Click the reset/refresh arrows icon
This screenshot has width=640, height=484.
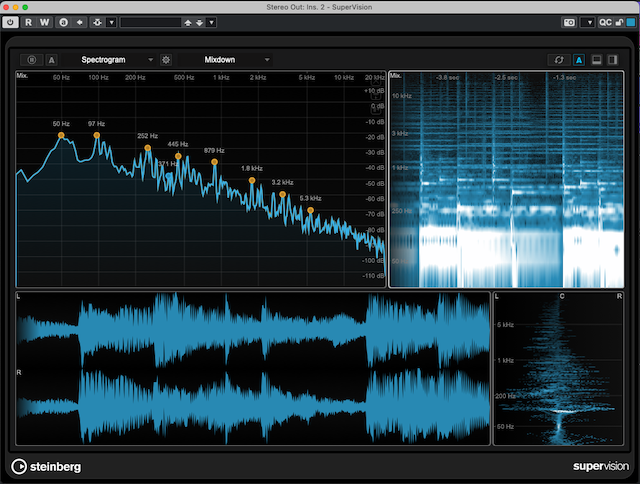559,60
